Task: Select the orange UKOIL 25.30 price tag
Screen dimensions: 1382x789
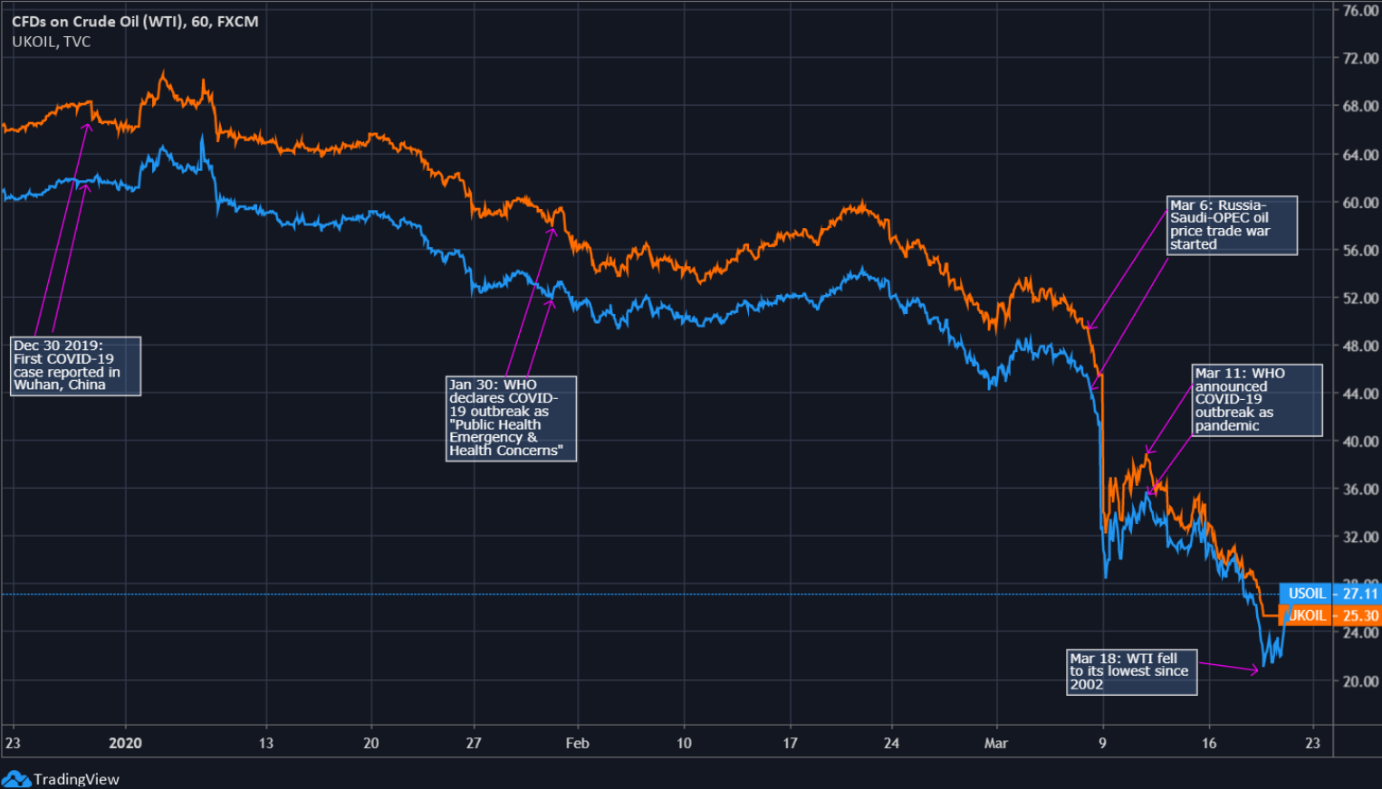Action: 1329,615
